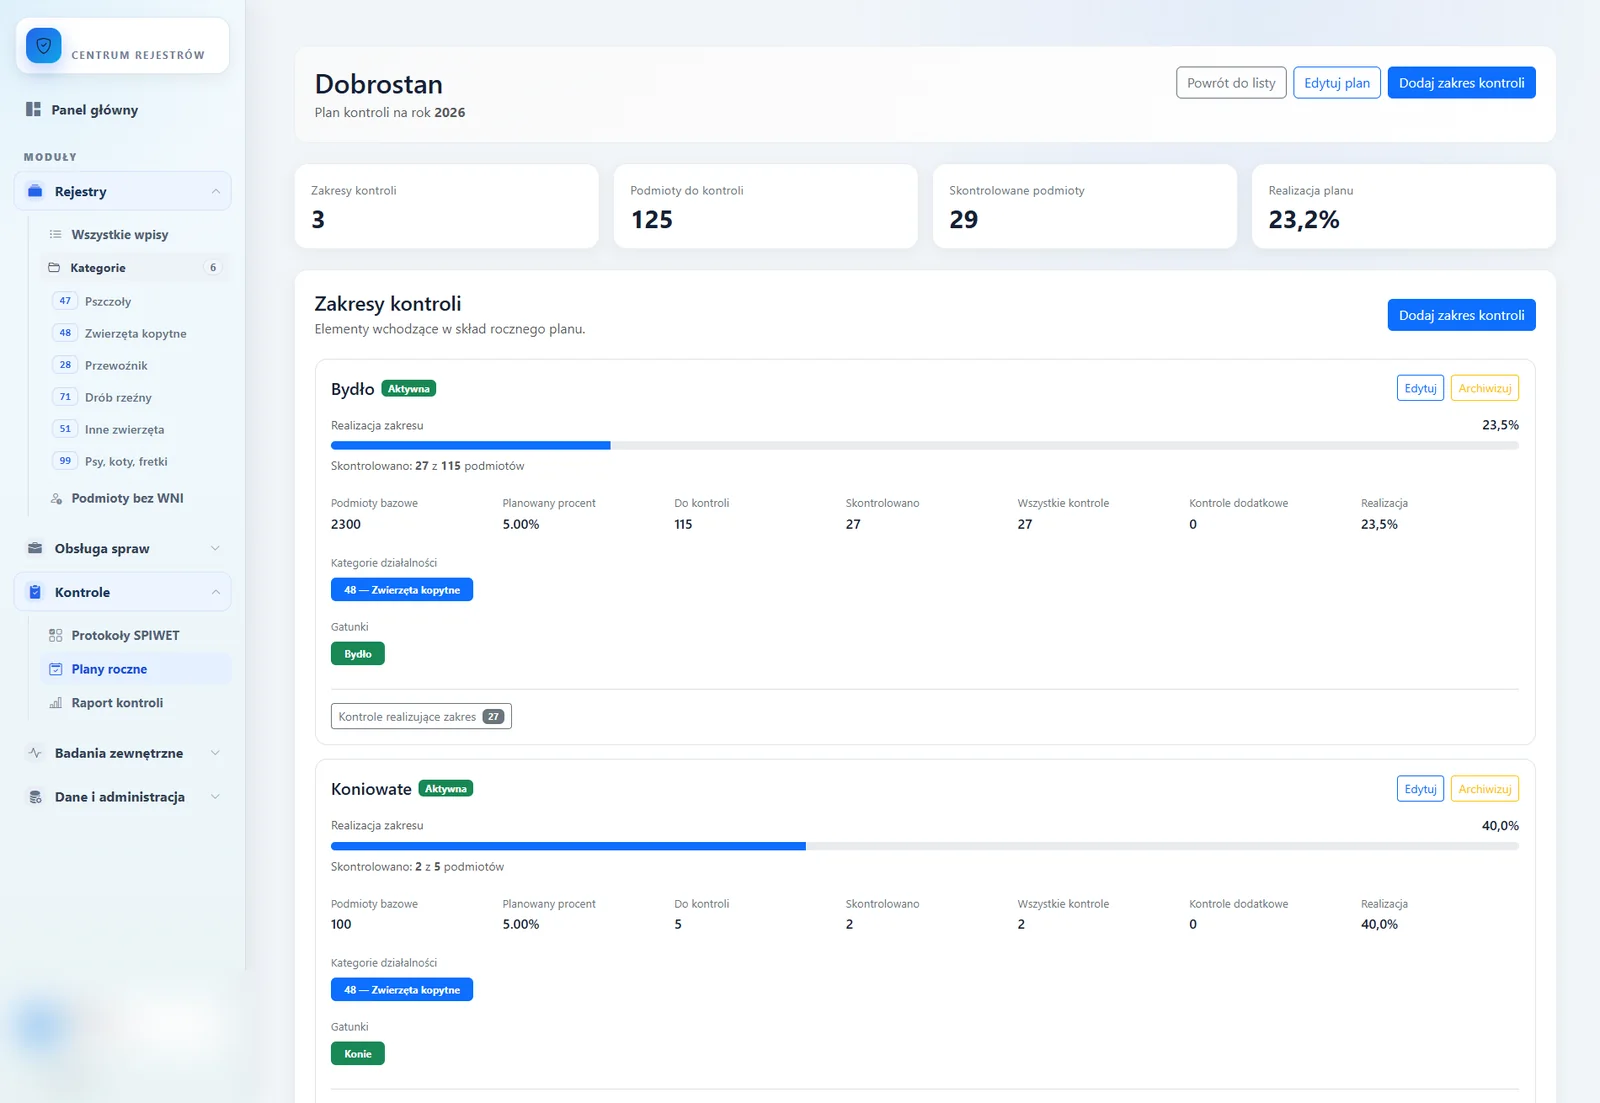Screen dimensions: 1600x1103
Task: Collapse the Rejestry module chevron
Action: click(x=215, y=191)
